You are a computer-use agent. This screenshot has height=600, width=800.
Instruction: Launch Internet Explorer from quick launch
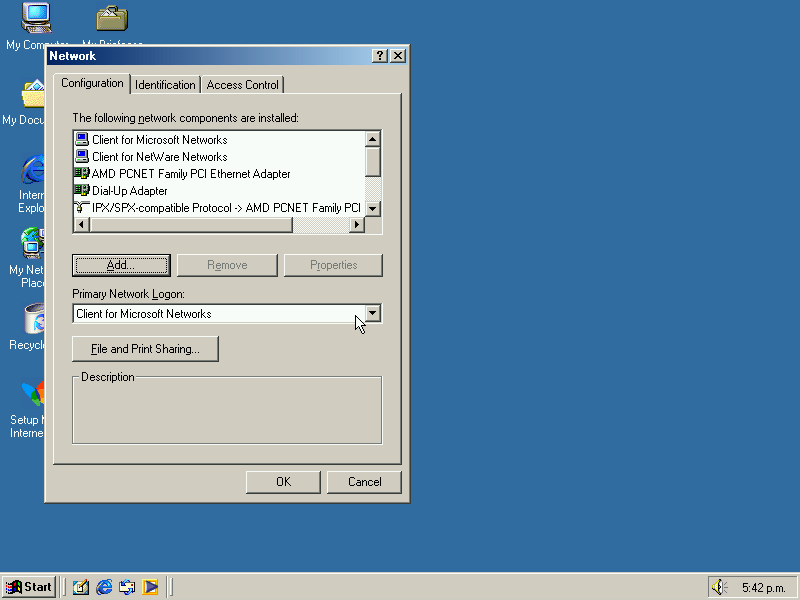(104, 587)
